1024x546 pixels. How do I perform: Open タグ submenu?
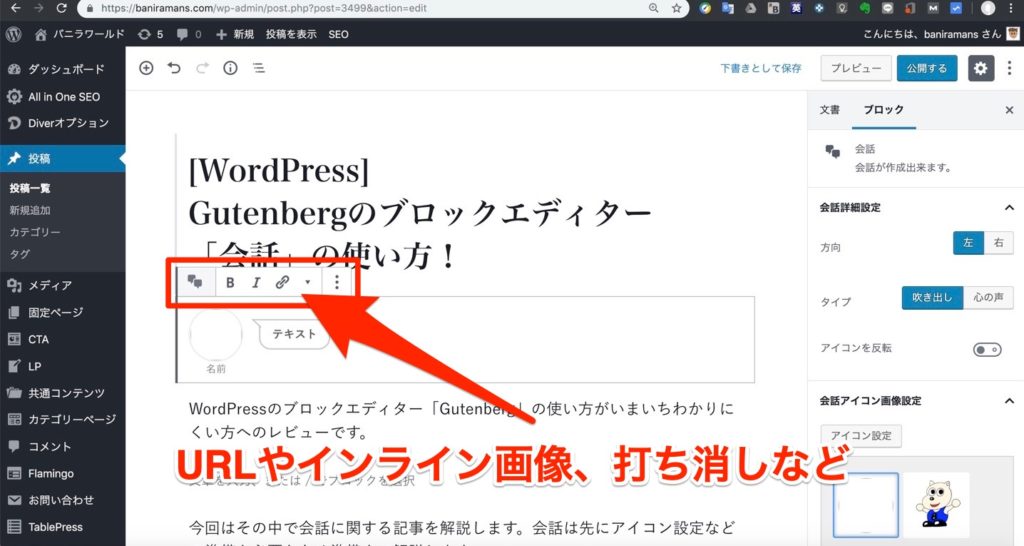point(20,254)
